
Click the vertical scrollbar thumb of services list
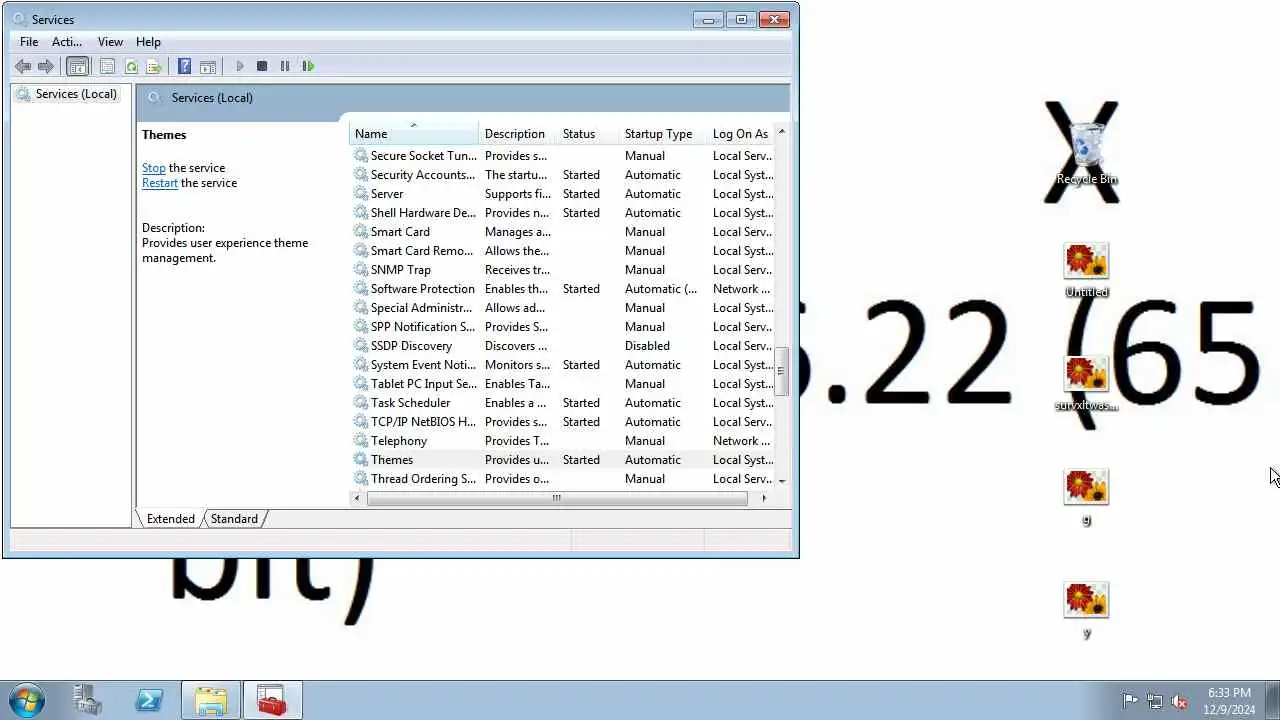782,372
